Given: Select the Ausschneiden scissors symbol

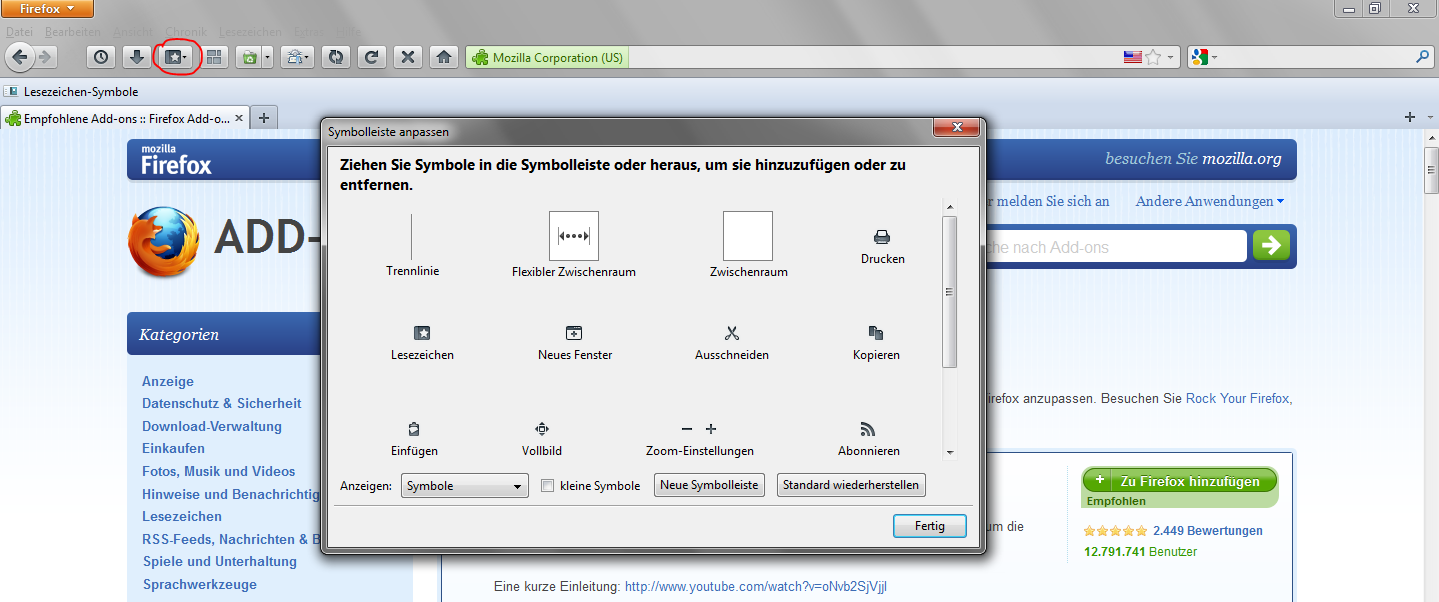Looking at the screenshot, I should (x=732, y=342).
